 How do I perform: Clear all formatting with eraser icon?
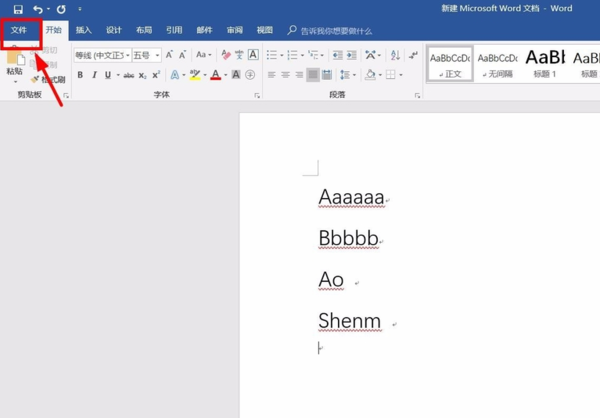pos(226,55)
